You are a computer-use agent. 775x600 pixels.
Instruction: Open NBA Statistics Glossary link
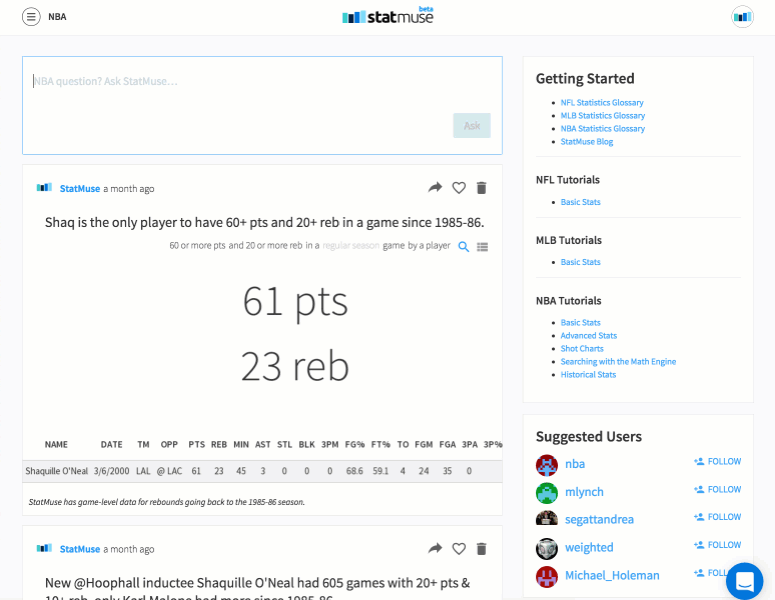(603, 128)
